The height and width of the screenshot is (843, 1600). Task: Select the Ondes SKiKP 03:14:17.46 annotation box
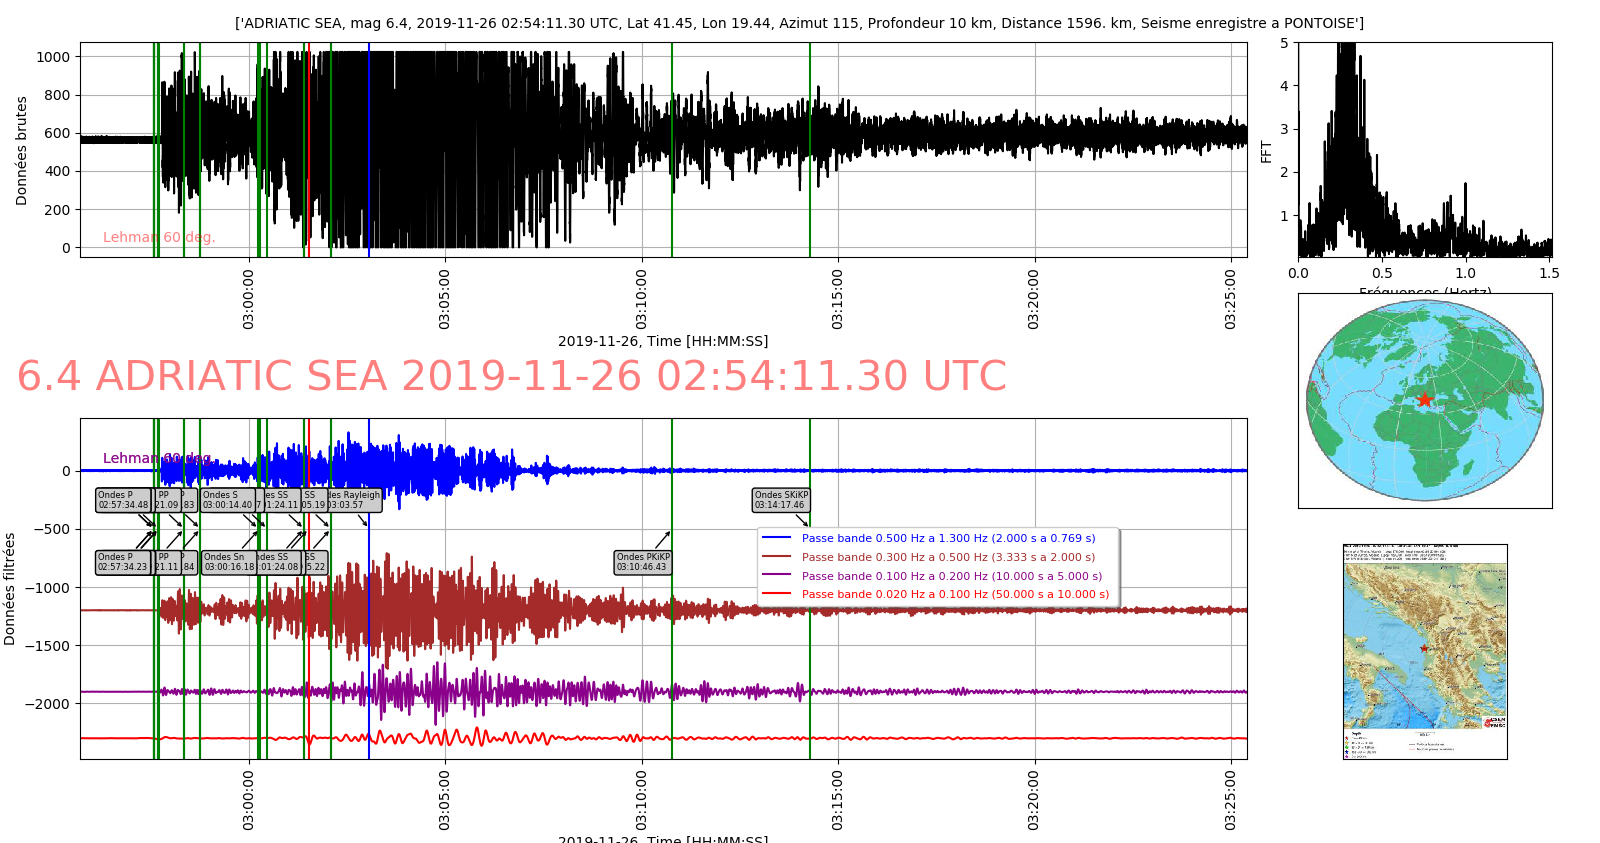pyautogui.click(x=780, y=500)
